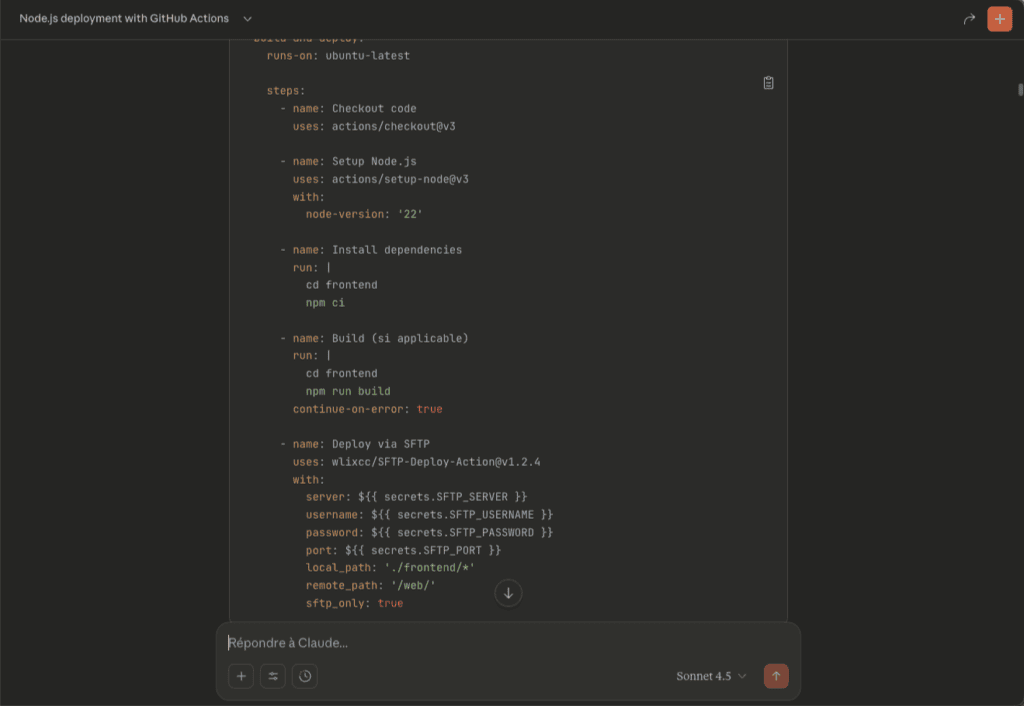
Task: Click the wlixcc/SFTP-Deploy-Action@v1.2.4 text
Action: coord(436,462)
